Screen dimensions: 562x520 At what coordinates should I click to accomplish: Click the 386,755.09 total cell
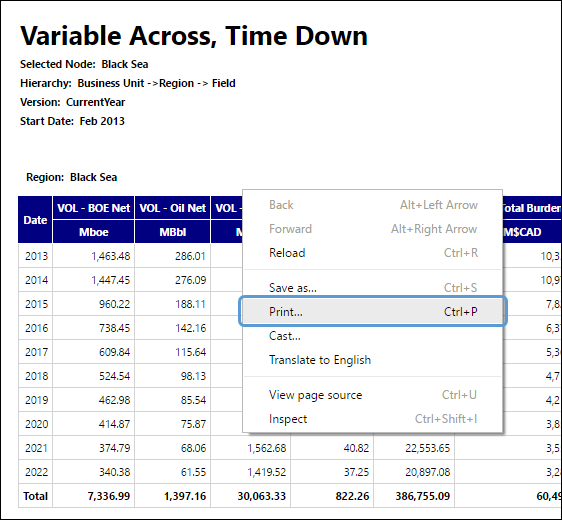point(414,496)
